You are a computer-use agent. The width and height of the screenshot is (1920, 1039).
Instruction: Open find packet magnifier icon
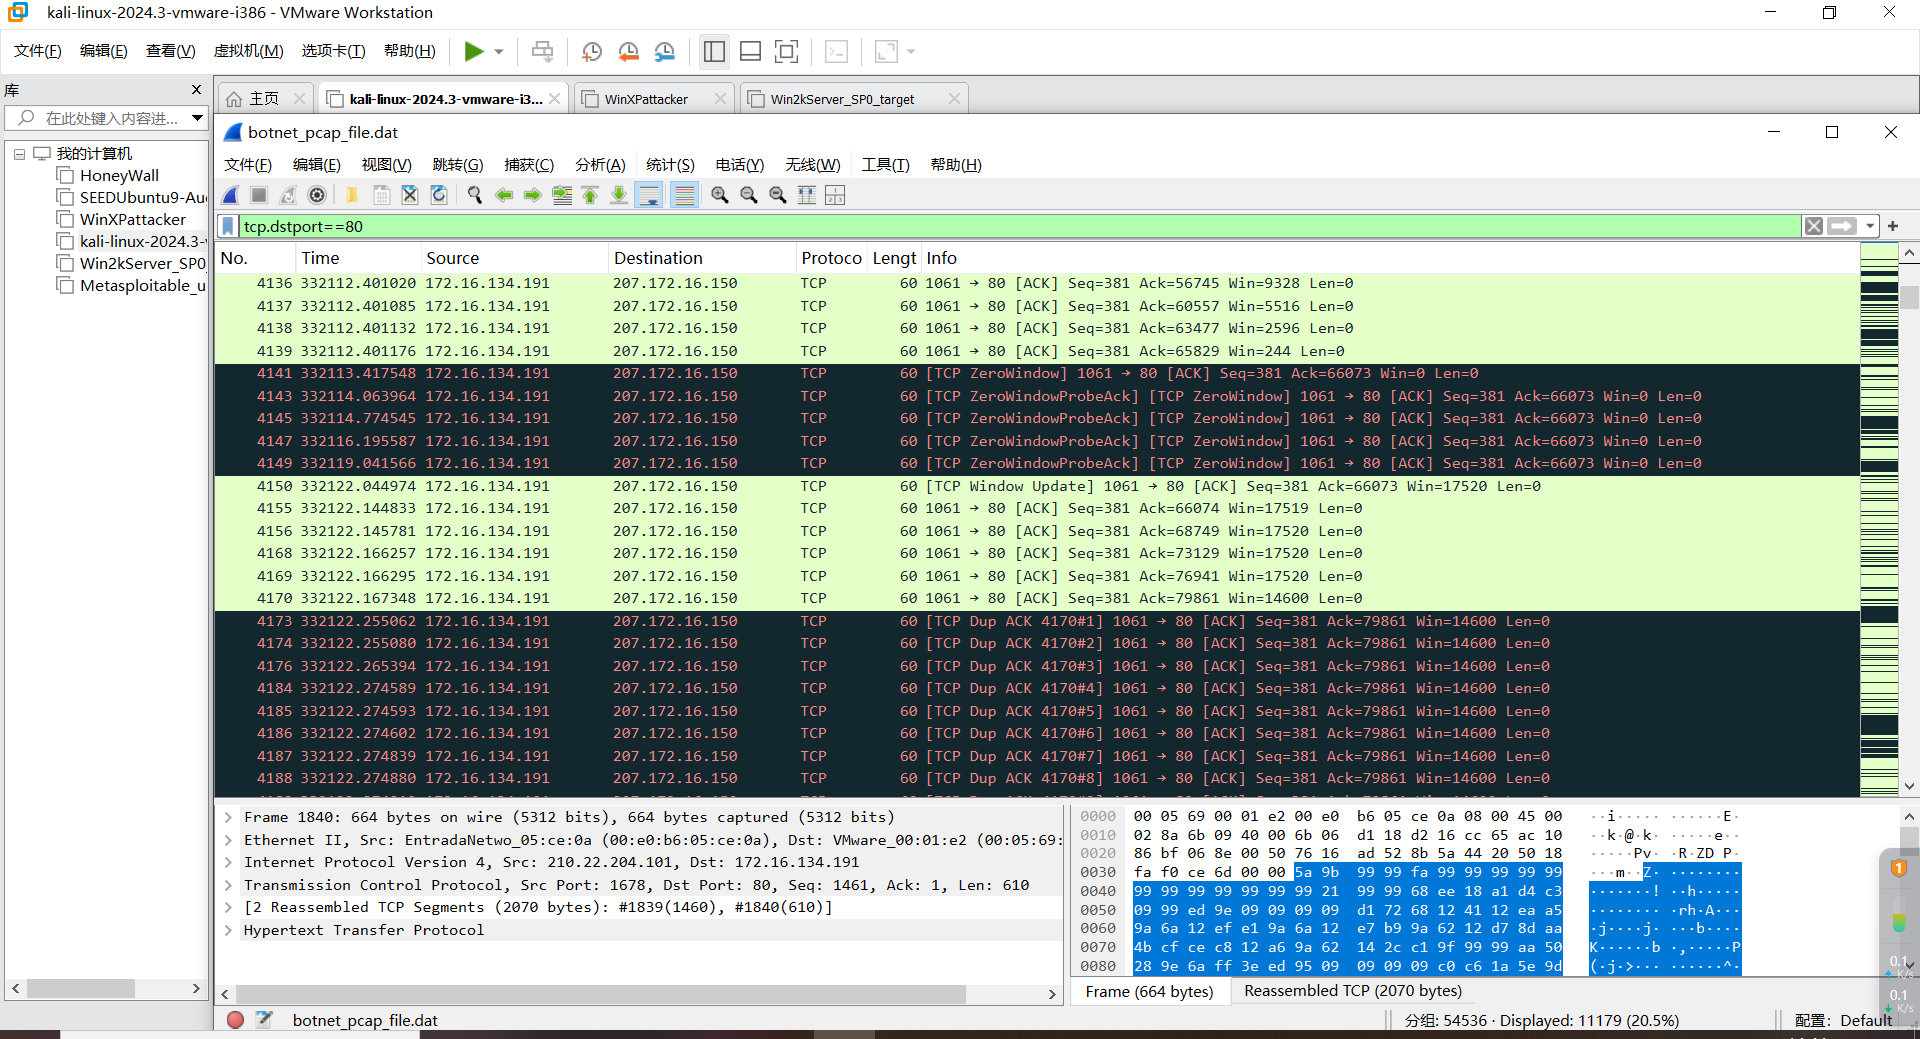[x=475, y=195]
